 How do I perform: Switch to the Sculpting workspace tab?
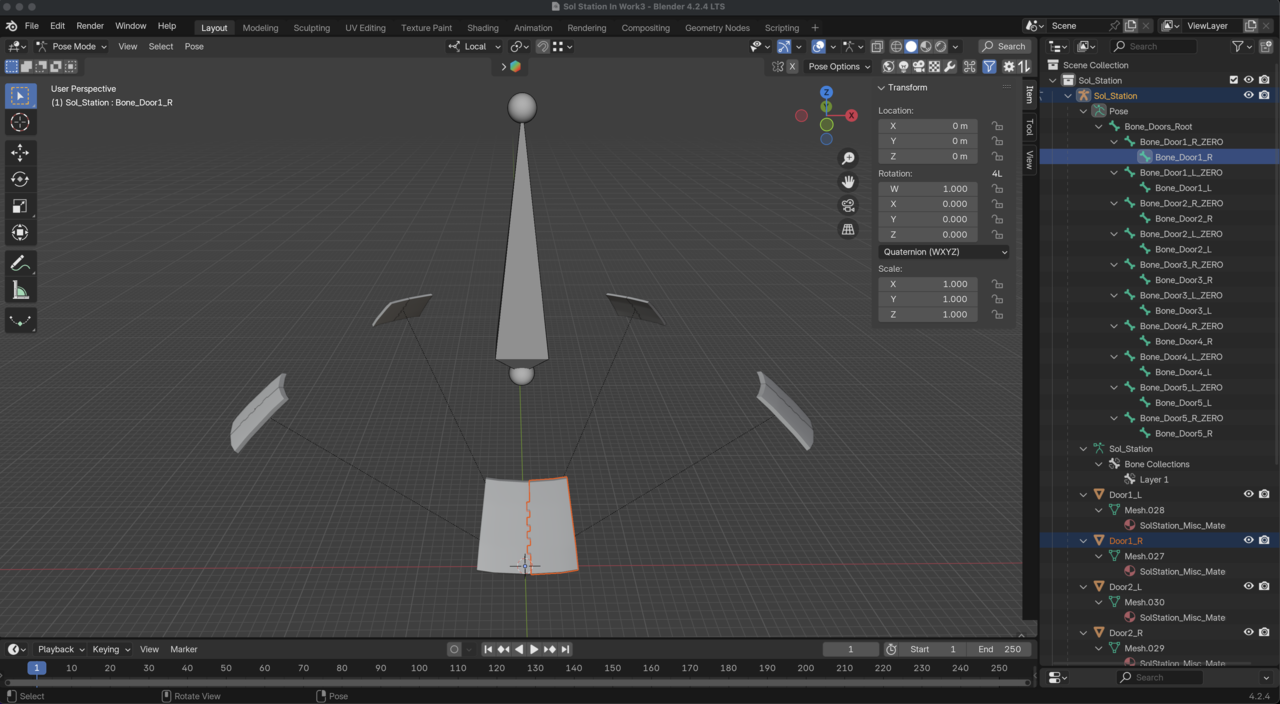point(311,28)
